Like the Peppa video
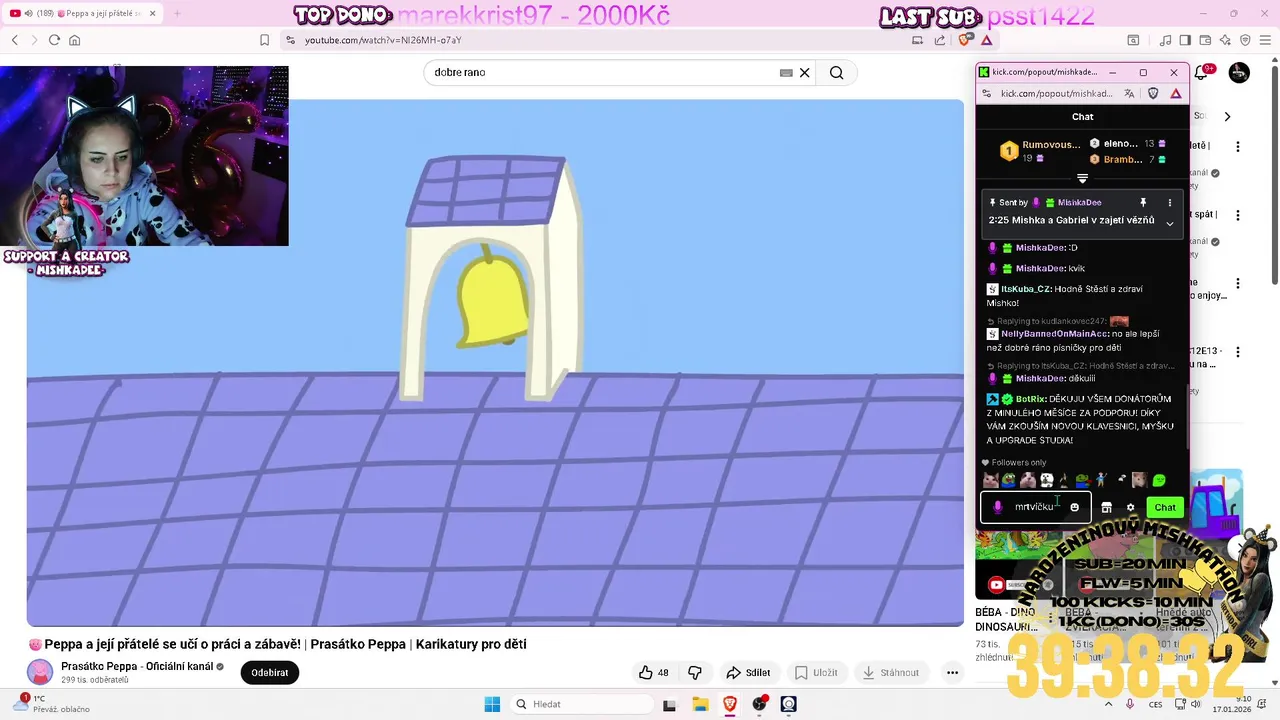The width and height of the screenshot is (1280, 720). point(654,673)
